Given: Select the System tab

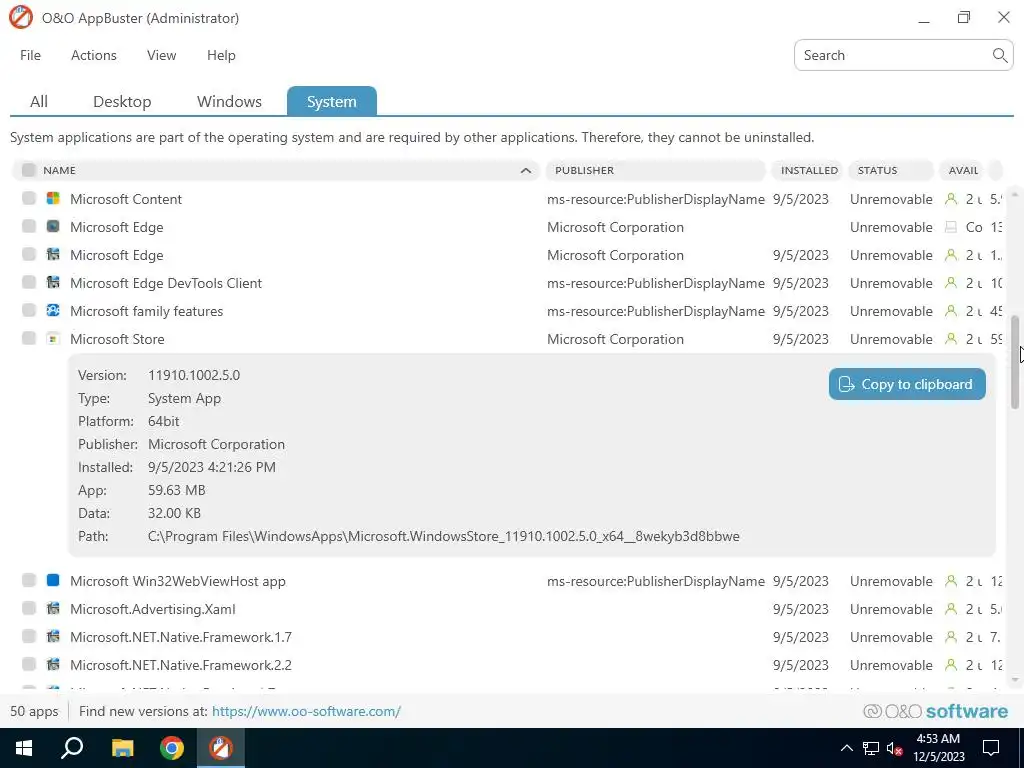Looking at the screenshot, I should pos(332,101).
